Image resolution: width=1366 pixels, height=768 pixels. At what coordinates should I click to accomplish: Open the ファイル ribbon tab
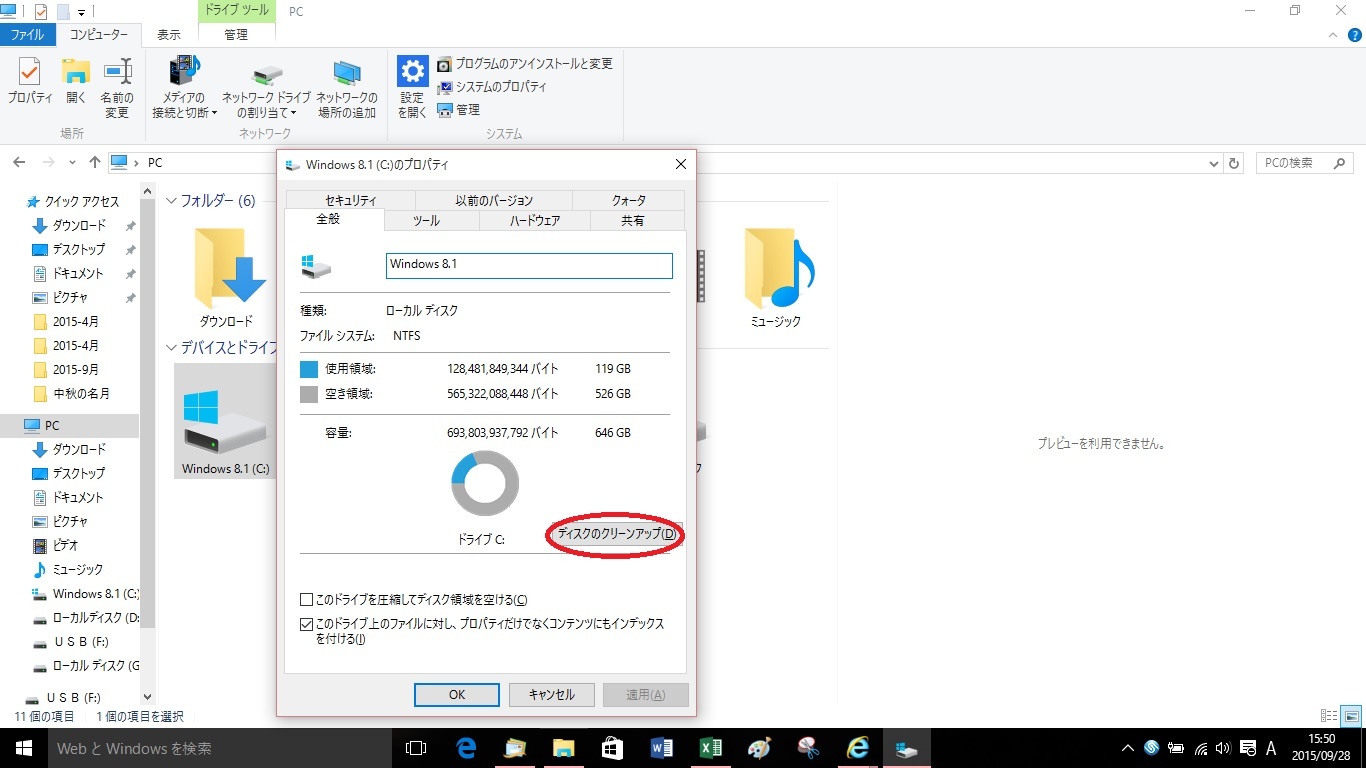27,35
